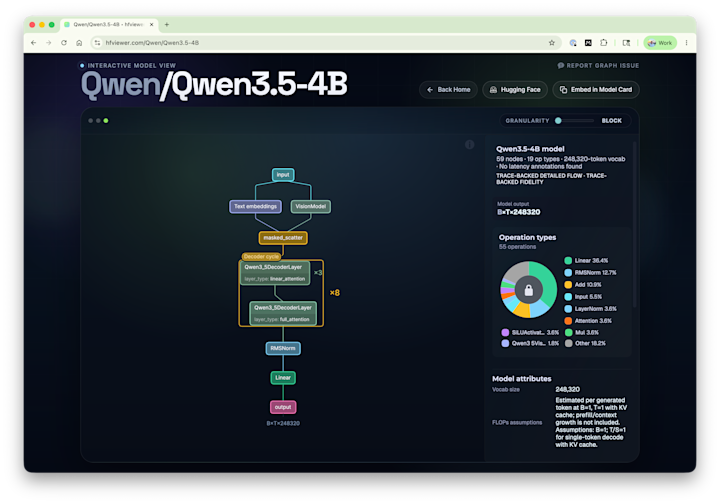
Task: Click the Mul 3.6% legend entry
Action: pos(582,332)
